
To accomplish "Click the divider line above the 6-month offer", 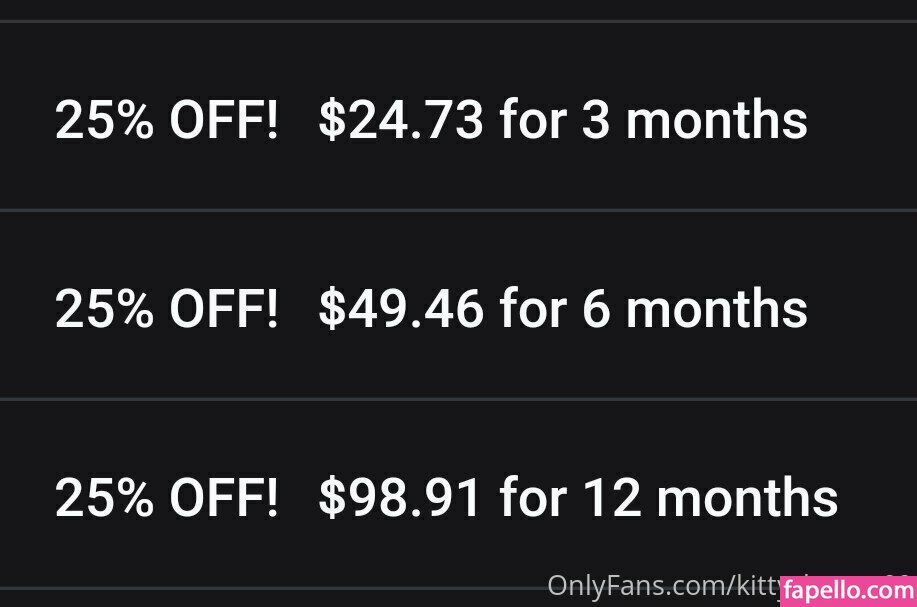I will tap(458, 211).
